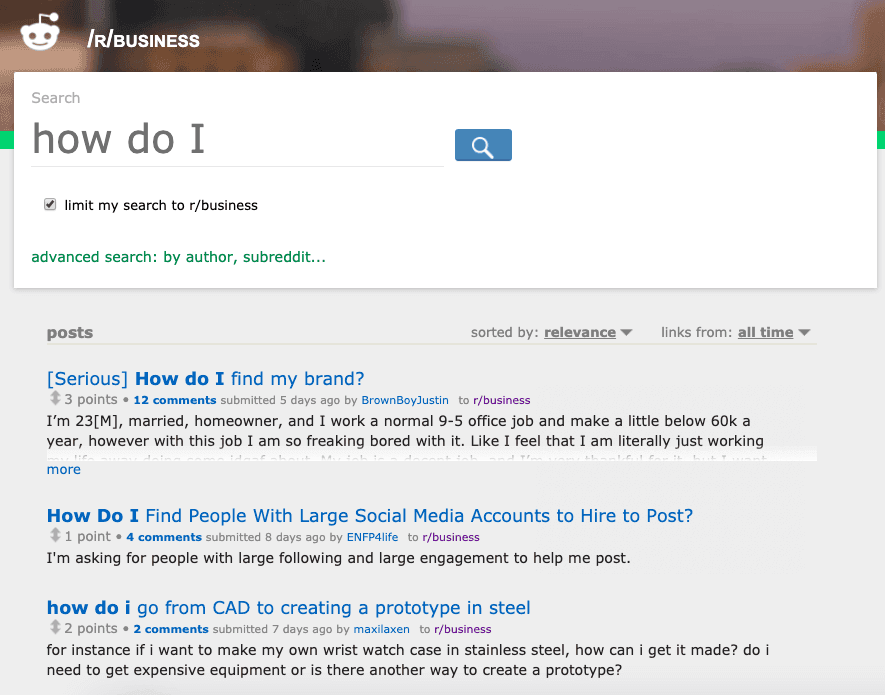885x695 pixels.
Task: Click 'advanced search: by author, subreddit...'
Action: pos(178,257)
